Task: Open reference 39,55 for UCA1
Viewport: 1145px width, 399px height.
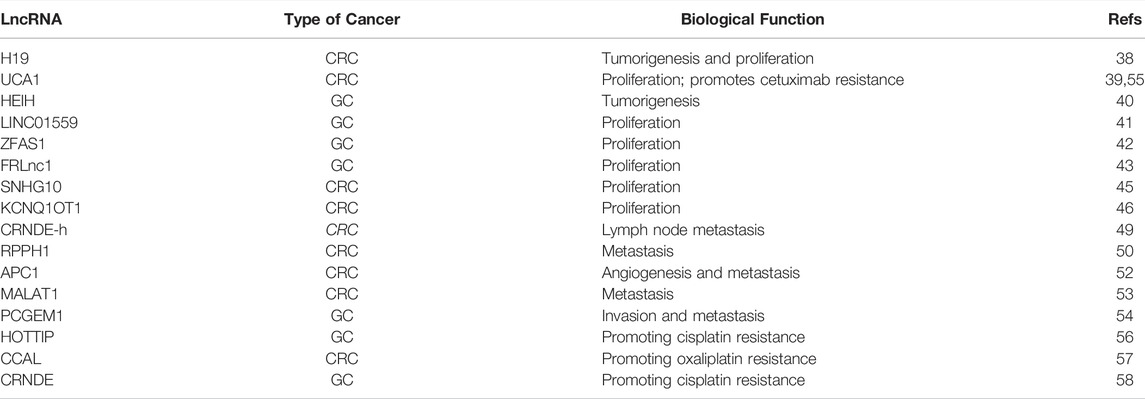Action: coord(1125,80)
